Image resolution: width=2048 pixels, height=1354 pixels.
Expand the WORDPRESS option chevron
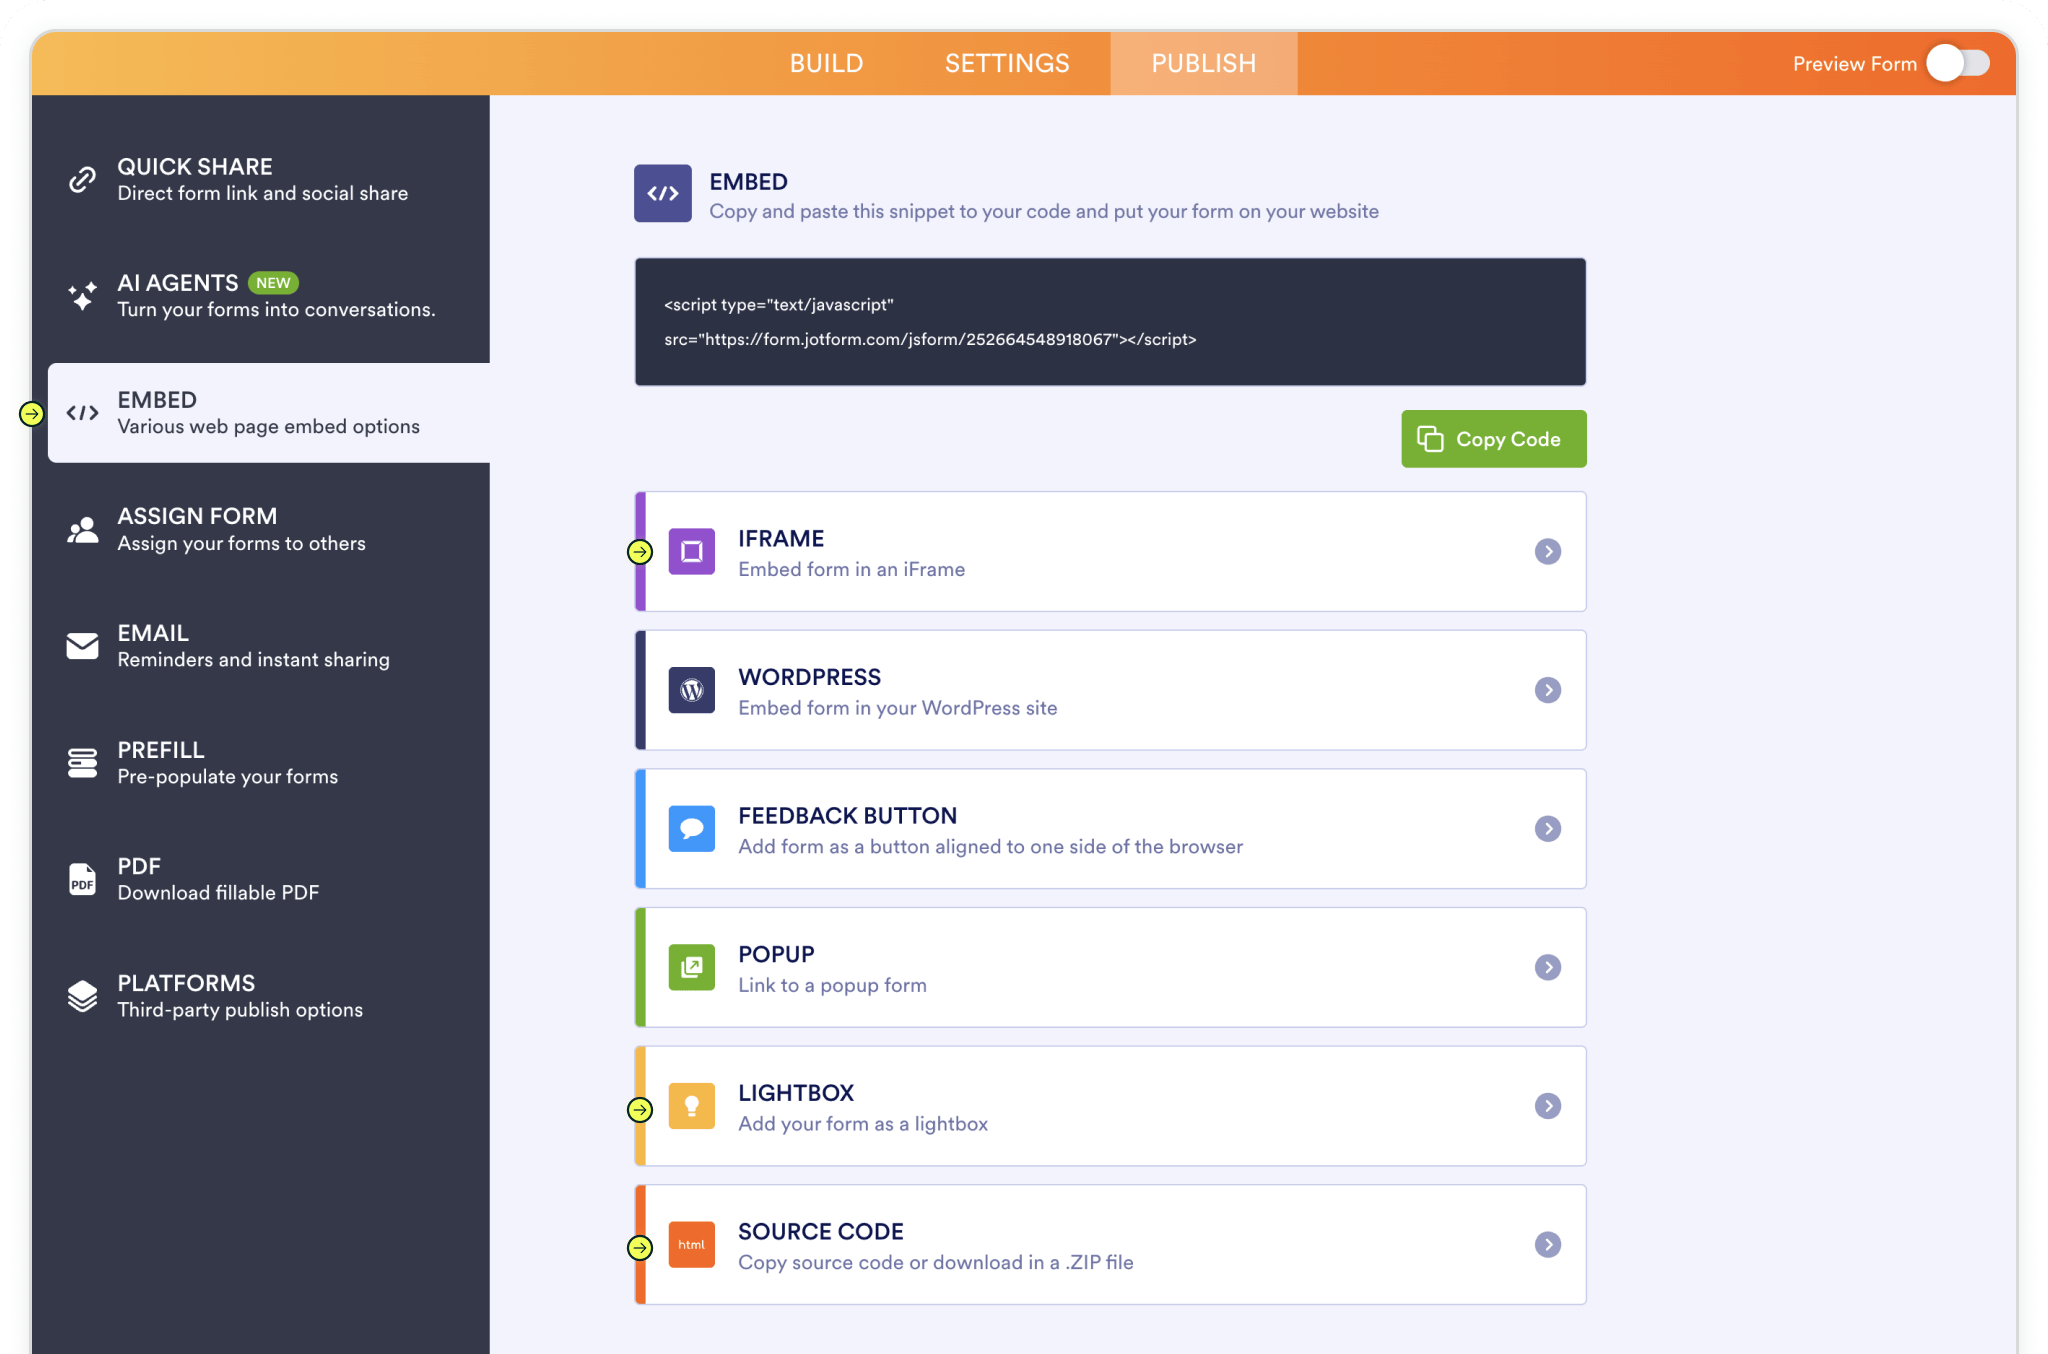1547,690
